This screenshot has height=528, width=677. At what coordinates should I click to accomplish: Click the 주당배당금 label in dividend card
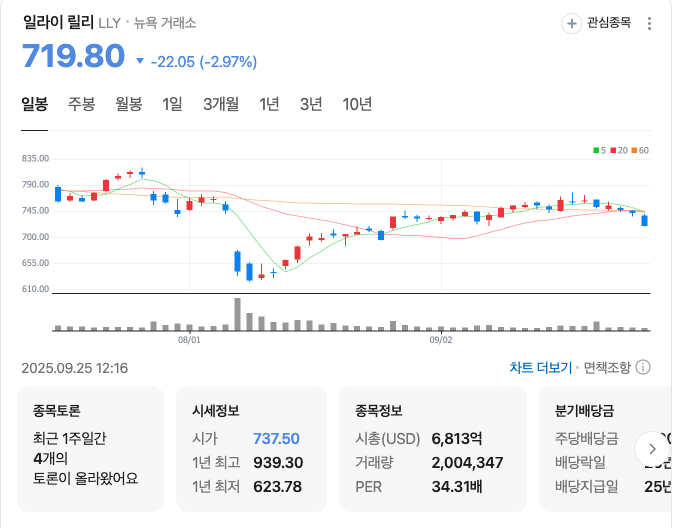(x=586, y=439)
